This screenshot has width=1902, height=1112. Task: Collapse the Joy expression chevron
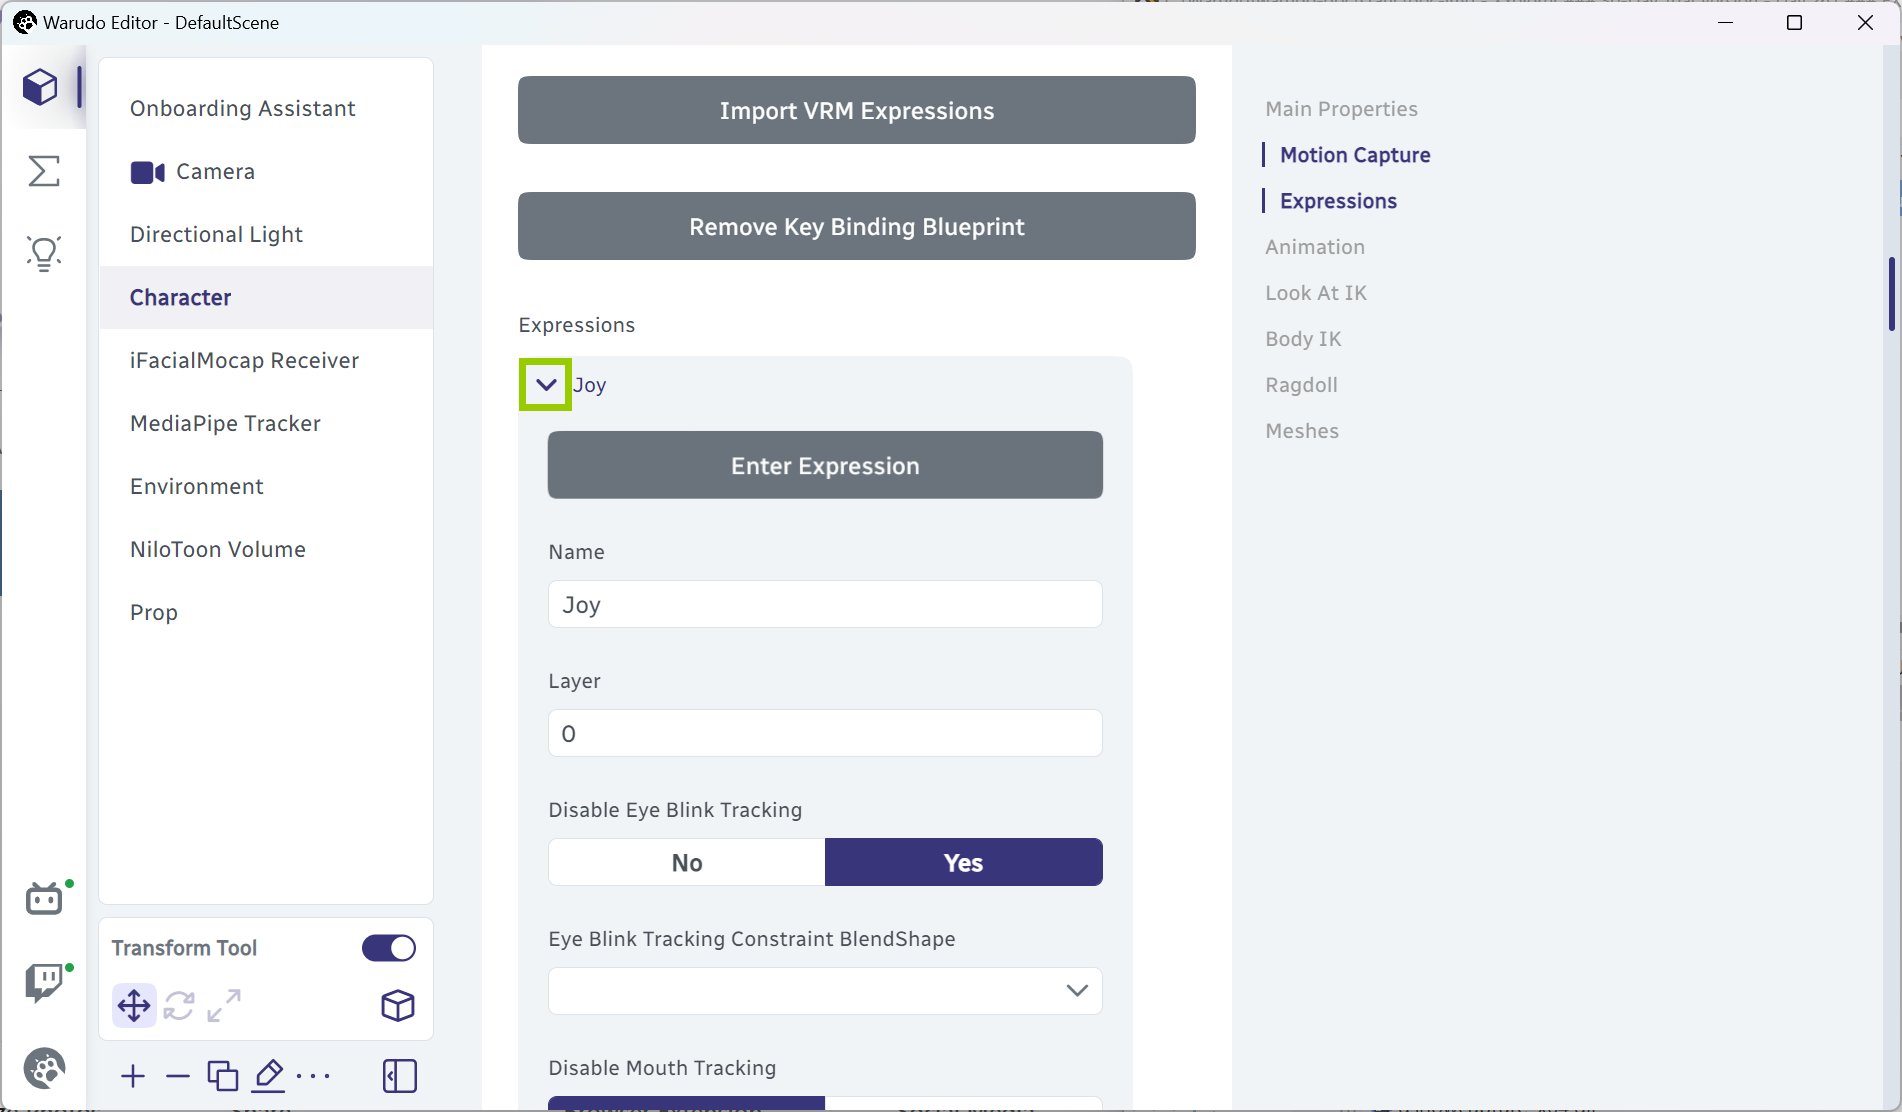546,384
